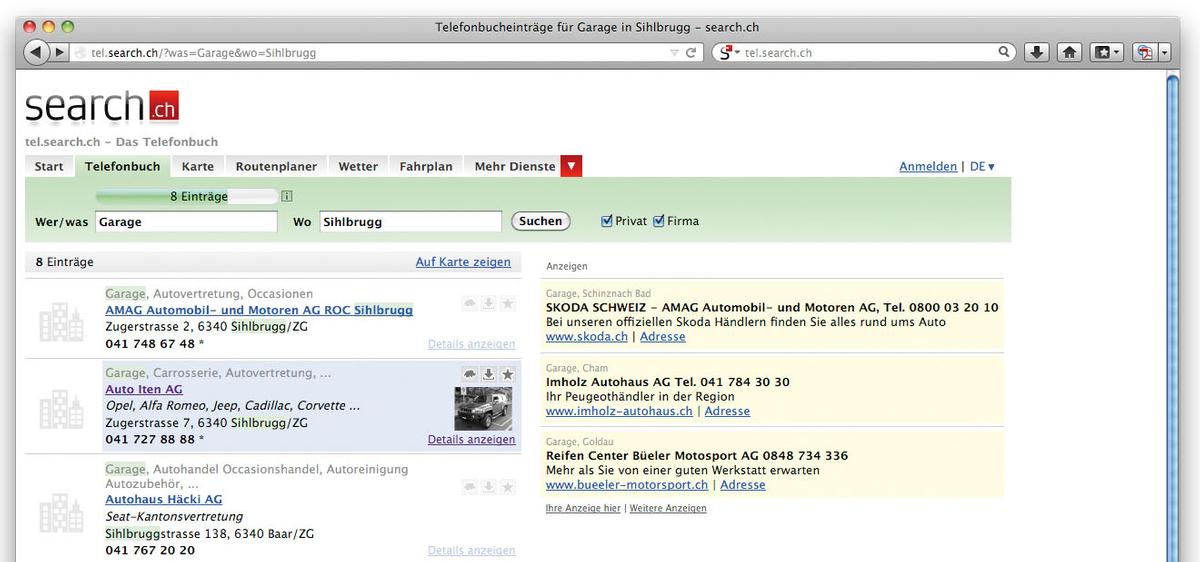Open the www.bueeler-motorsport.ch link
The width and height of the screenshot is (1200, 562).
(x=627, y=485)
